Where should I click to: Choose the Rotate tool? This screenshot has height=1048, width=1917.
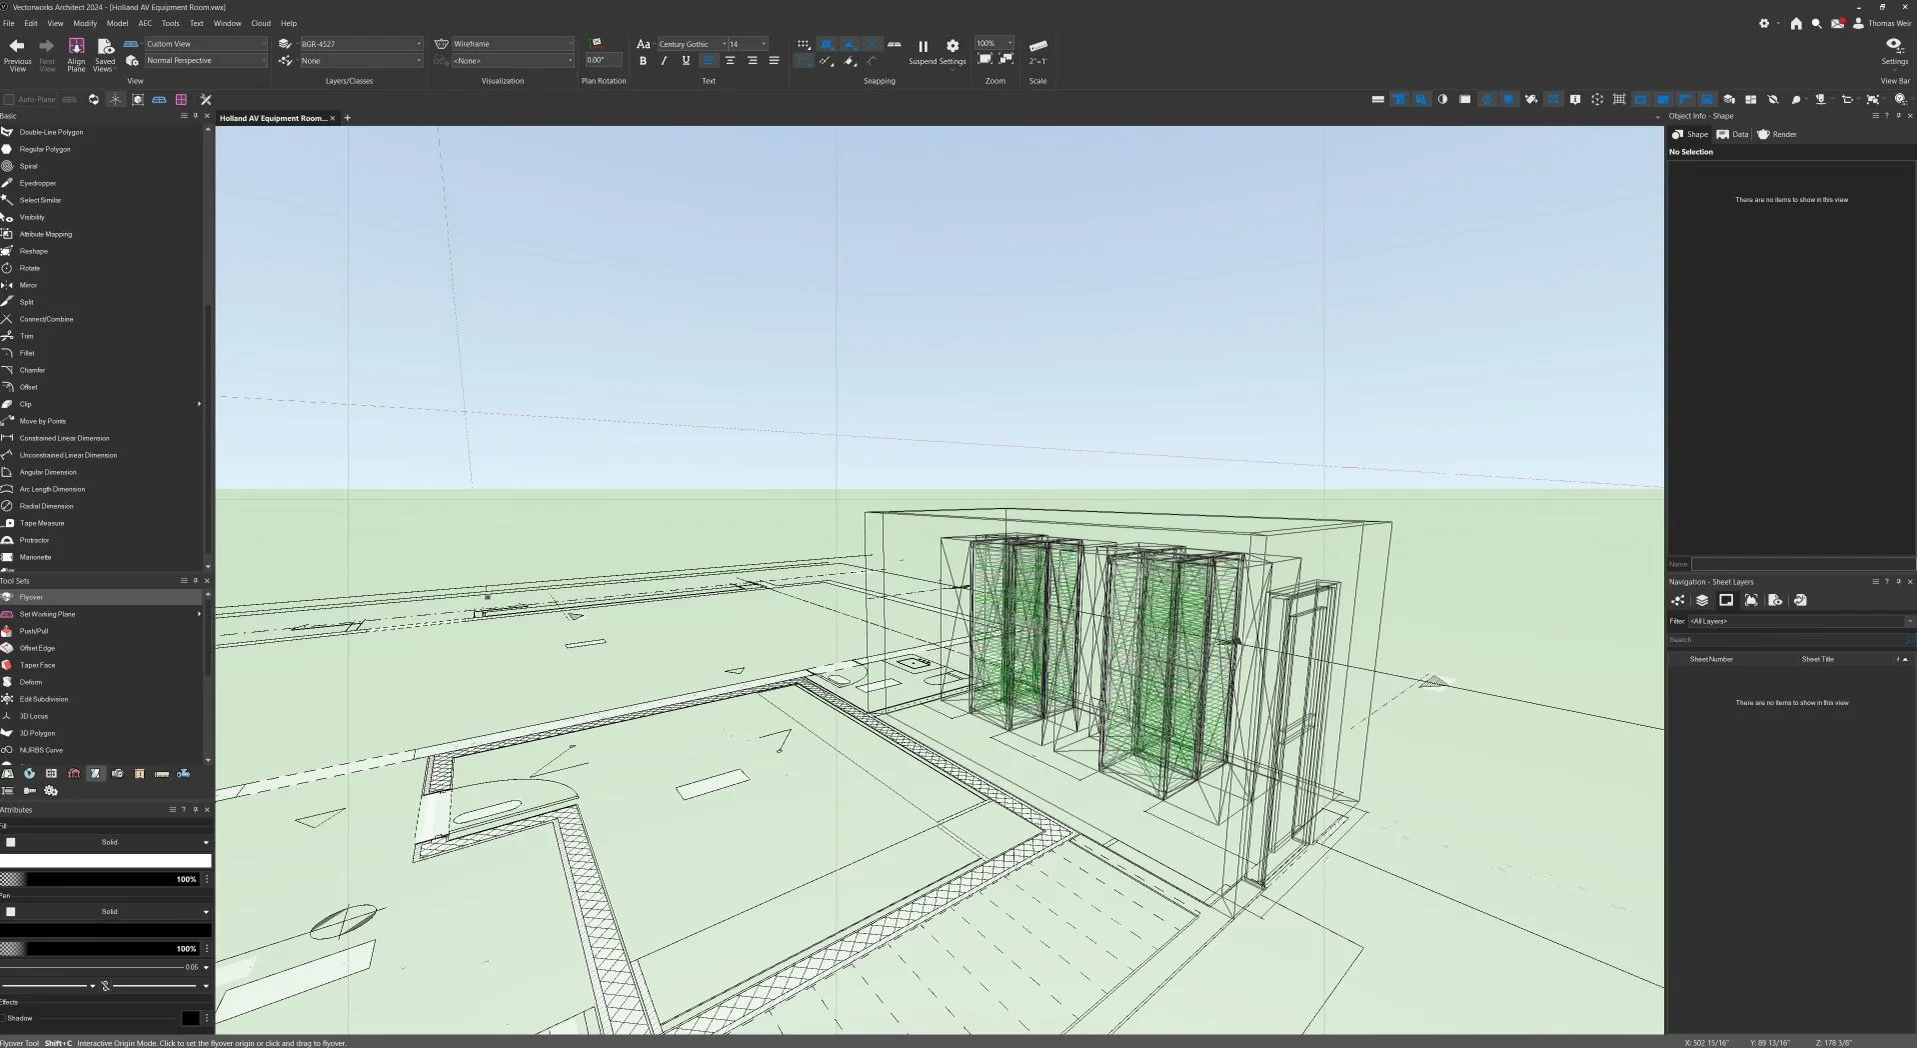pyautogui.click(x=100, y=268)
